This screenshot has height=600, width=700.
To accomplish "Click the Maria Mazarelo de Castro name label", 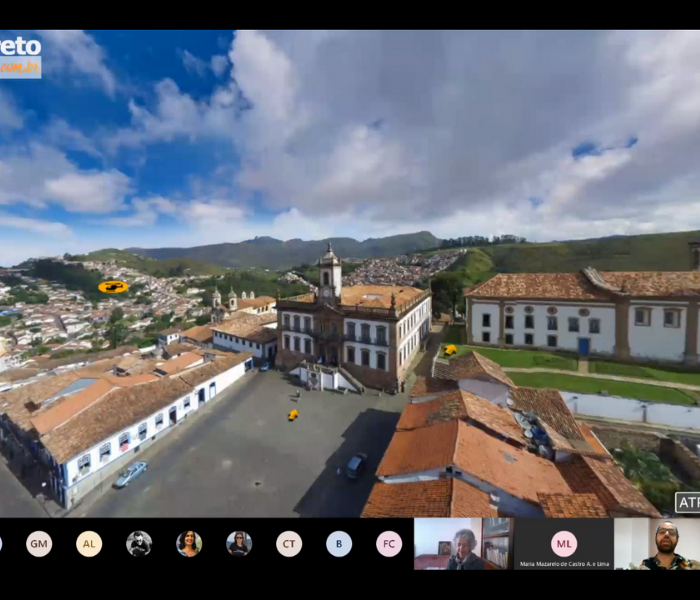I will [x=564, y=564].
